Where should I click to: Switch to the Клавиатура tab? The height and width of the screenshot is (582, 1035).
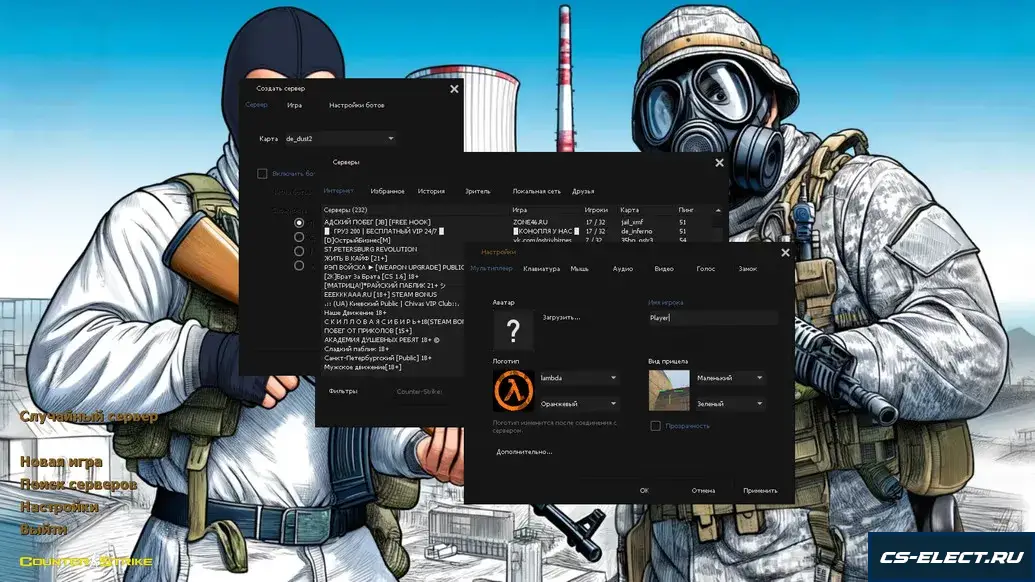pyautogui.click(x=541, y=269)
